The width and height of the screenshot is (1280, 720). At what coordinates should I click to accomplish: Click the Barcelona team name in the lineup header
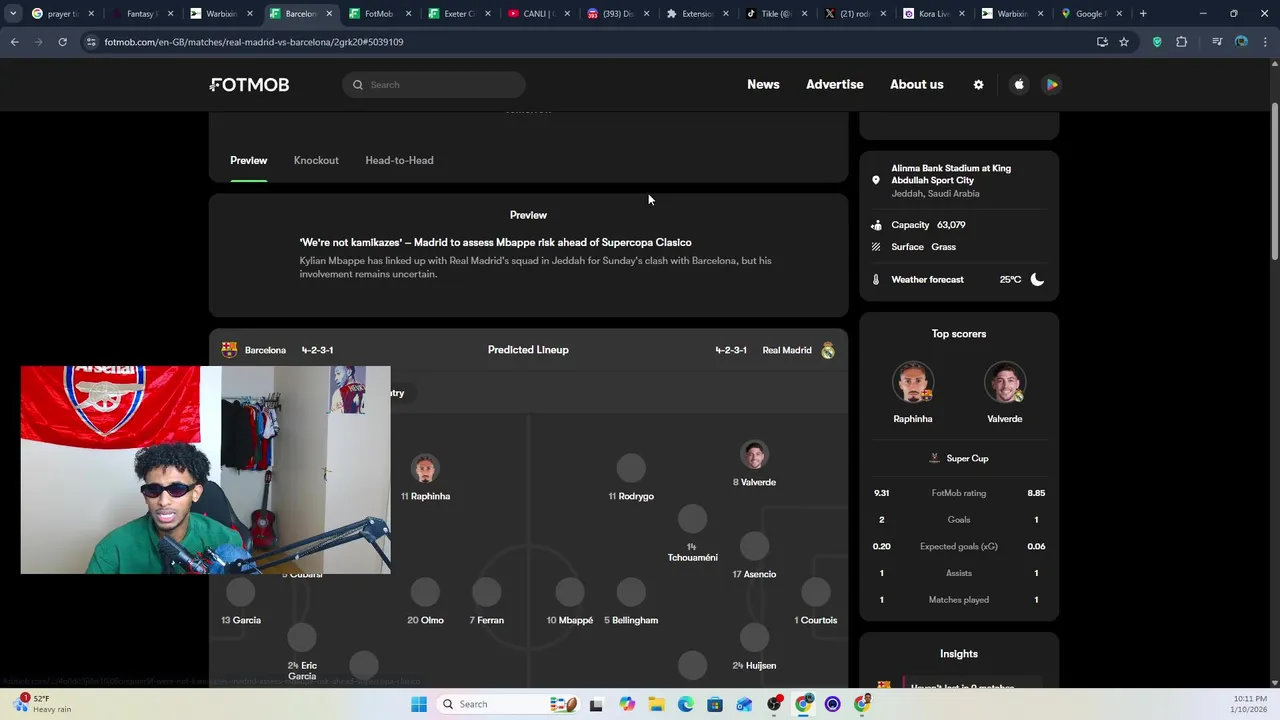[265, 350]
